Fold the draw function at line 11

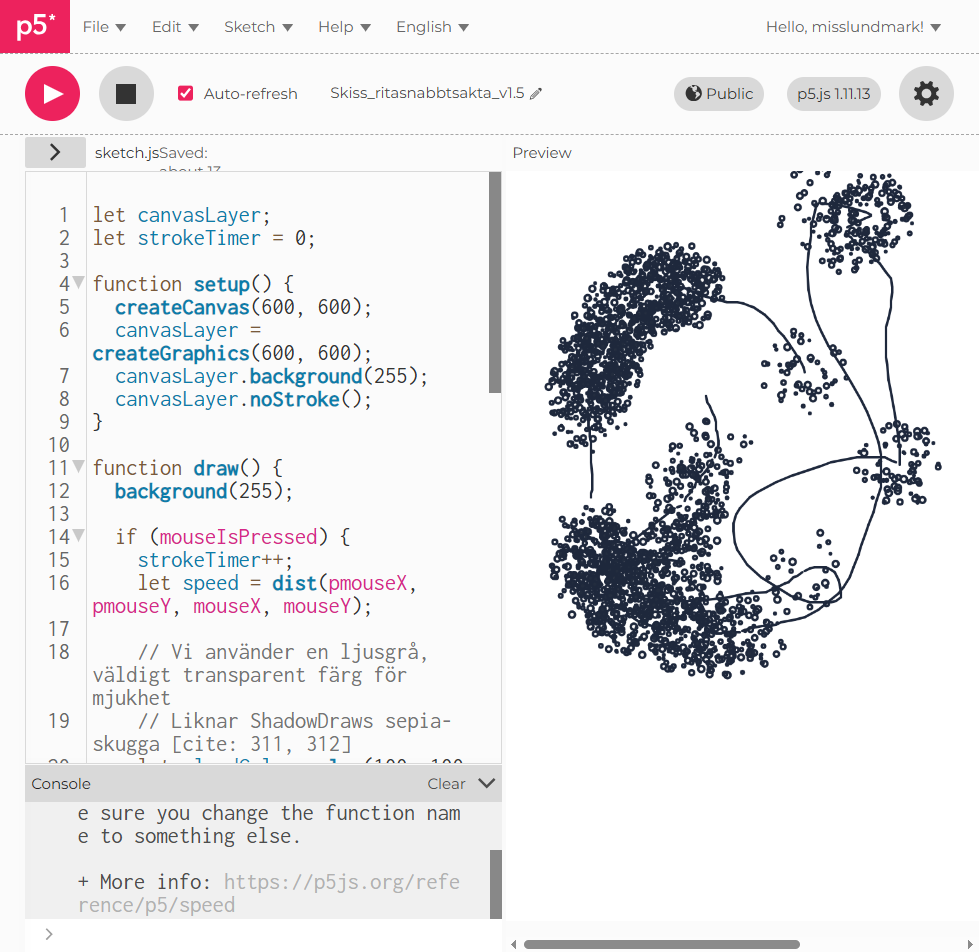pyautogui.click(x=79, y=466)
